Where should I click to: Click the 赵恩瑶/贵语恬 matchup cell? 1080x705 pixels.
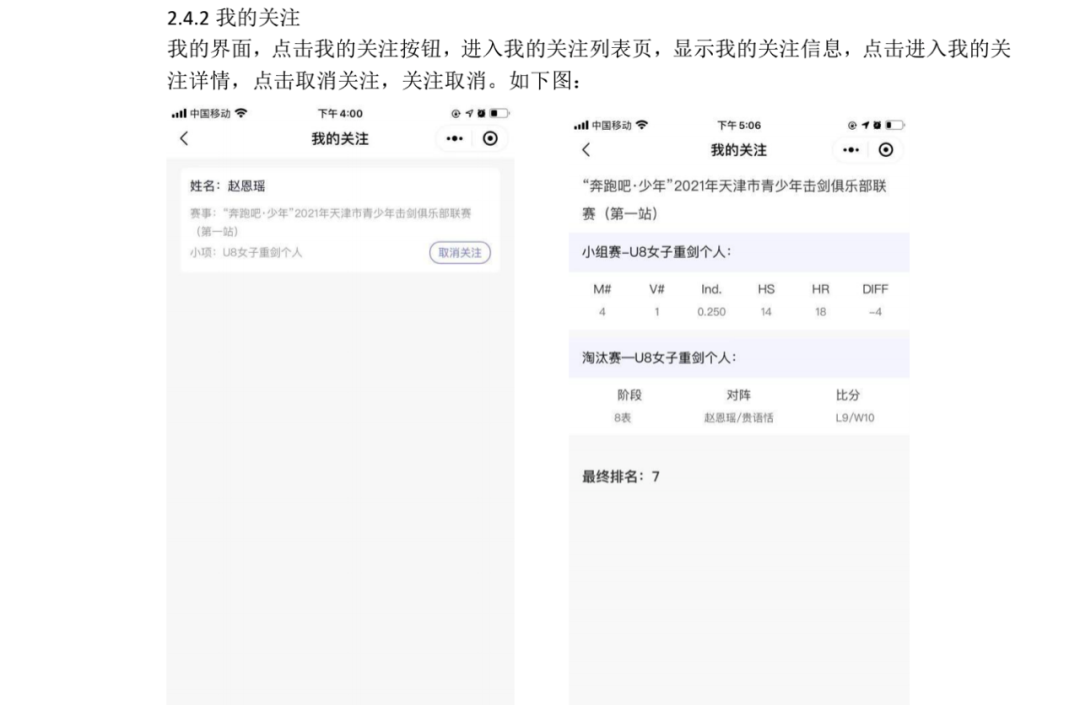(x=738, y=417)
